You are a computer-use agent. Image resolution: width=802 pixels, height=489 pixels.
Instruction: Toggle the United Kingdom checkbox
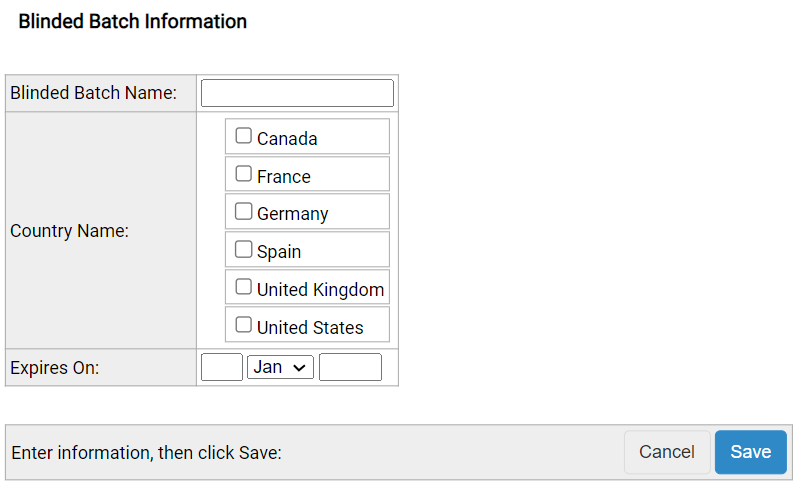pyautogui.click(x=243, y=287)
